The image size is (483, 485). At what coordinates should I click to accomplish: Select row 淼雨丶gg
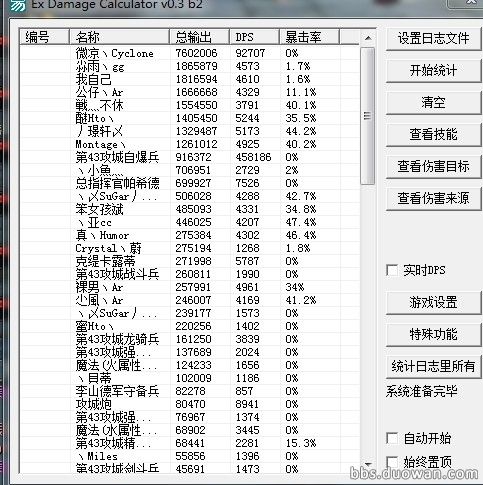190,66
